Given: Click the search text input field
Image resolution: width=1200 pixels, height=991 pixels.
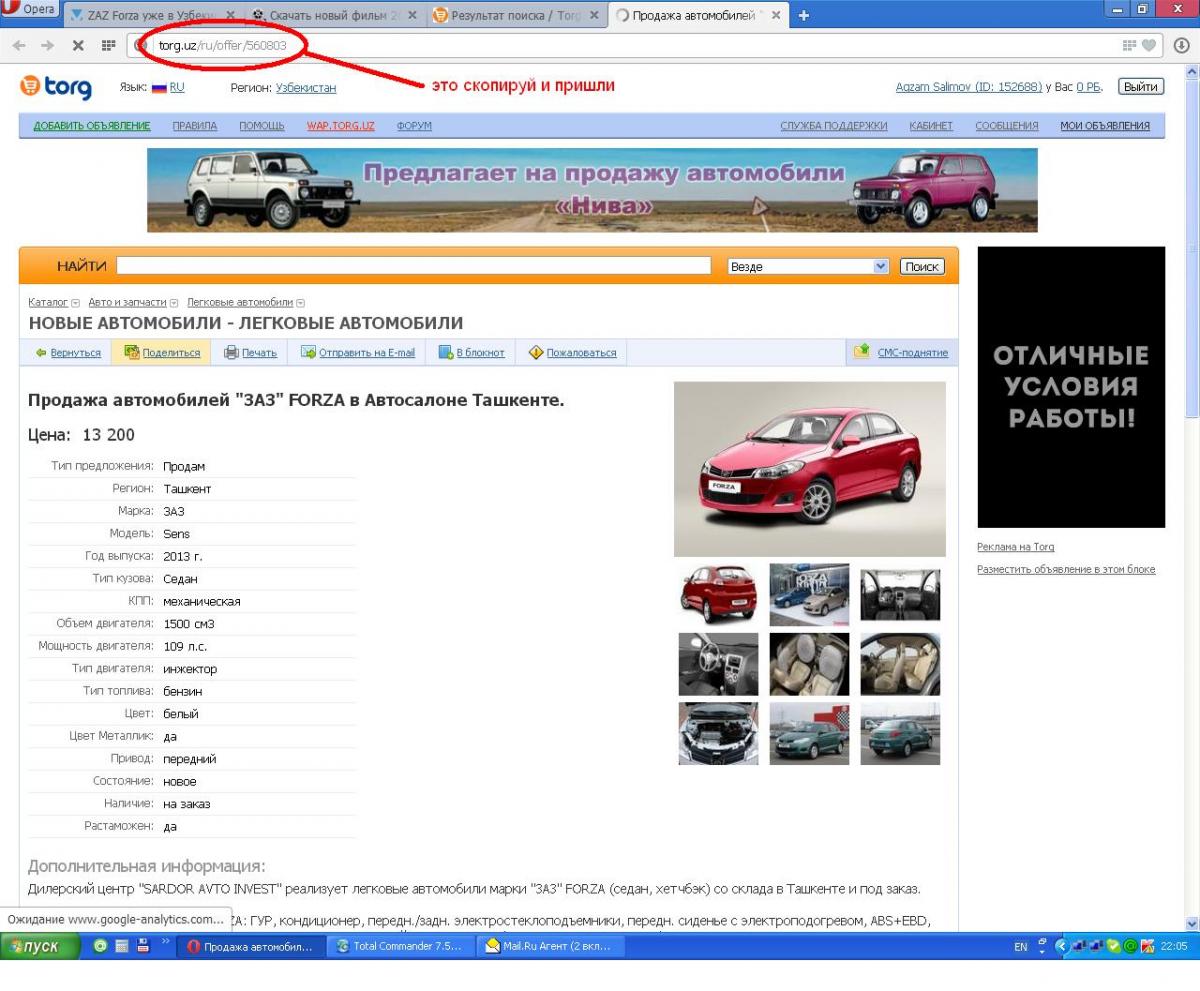Looking at the screenshot, I should tap(412, 267).
